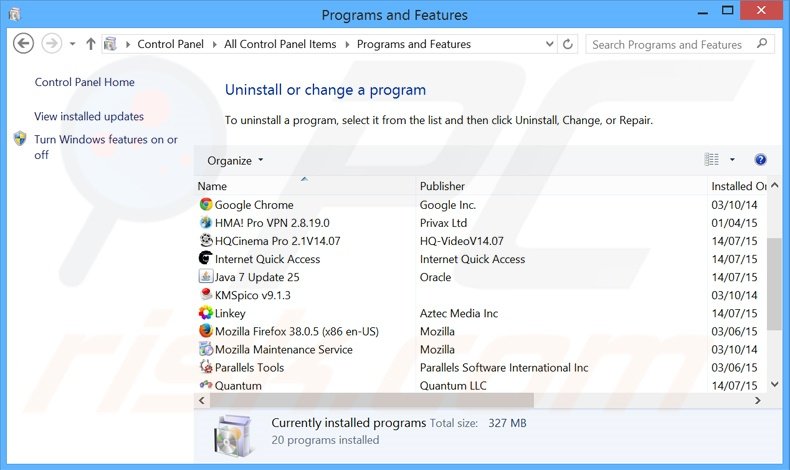Open View installed updates link
The image size is (790, 470).
[x=89, y=116]
